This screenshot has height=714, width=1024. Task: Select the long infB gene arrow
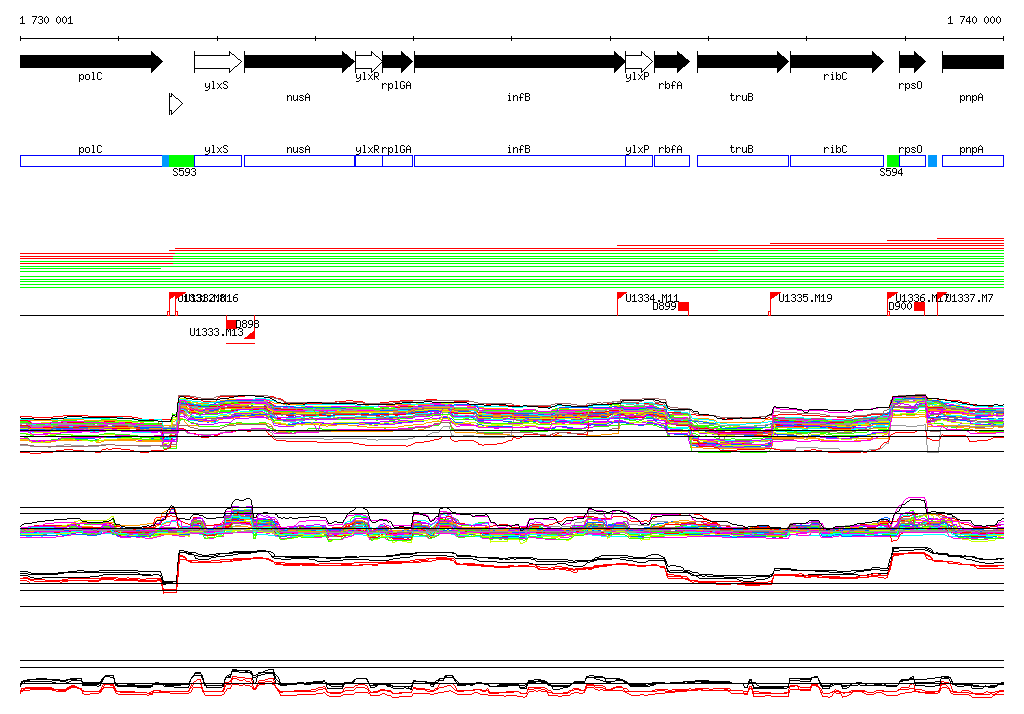520,62
